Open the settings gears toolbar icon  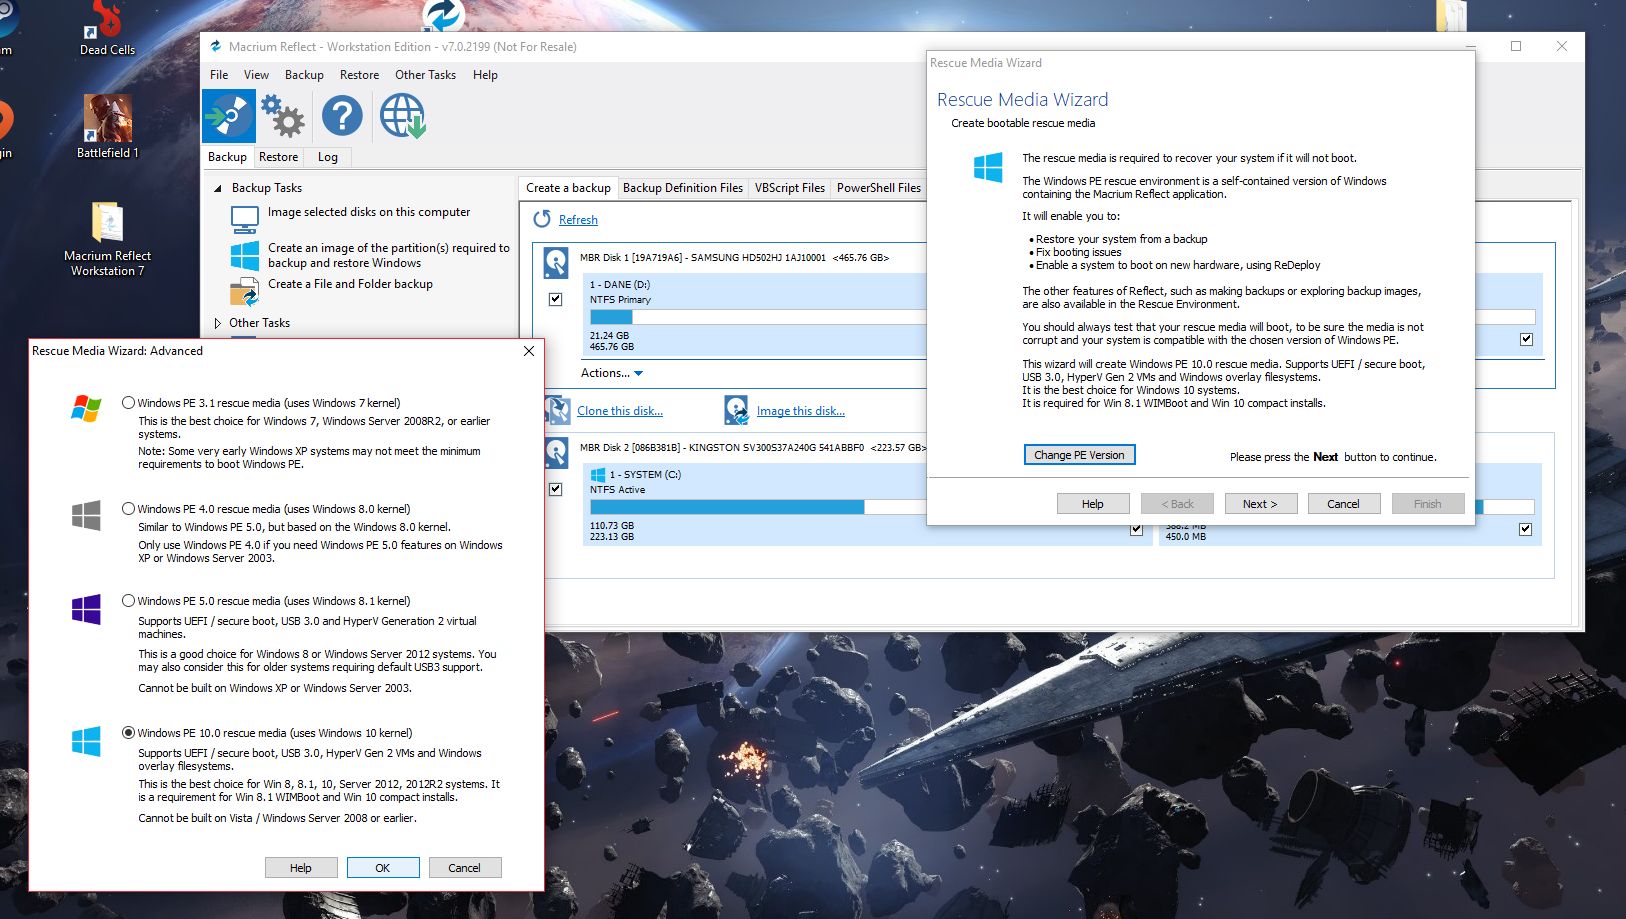[x=283, y=116]
